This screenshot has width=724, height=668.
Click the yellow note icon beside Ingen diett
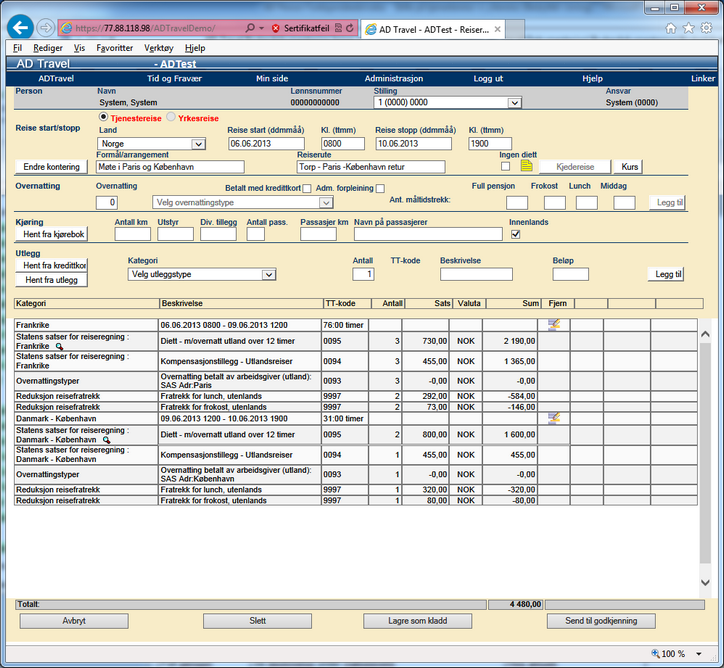tap(527, 166)
